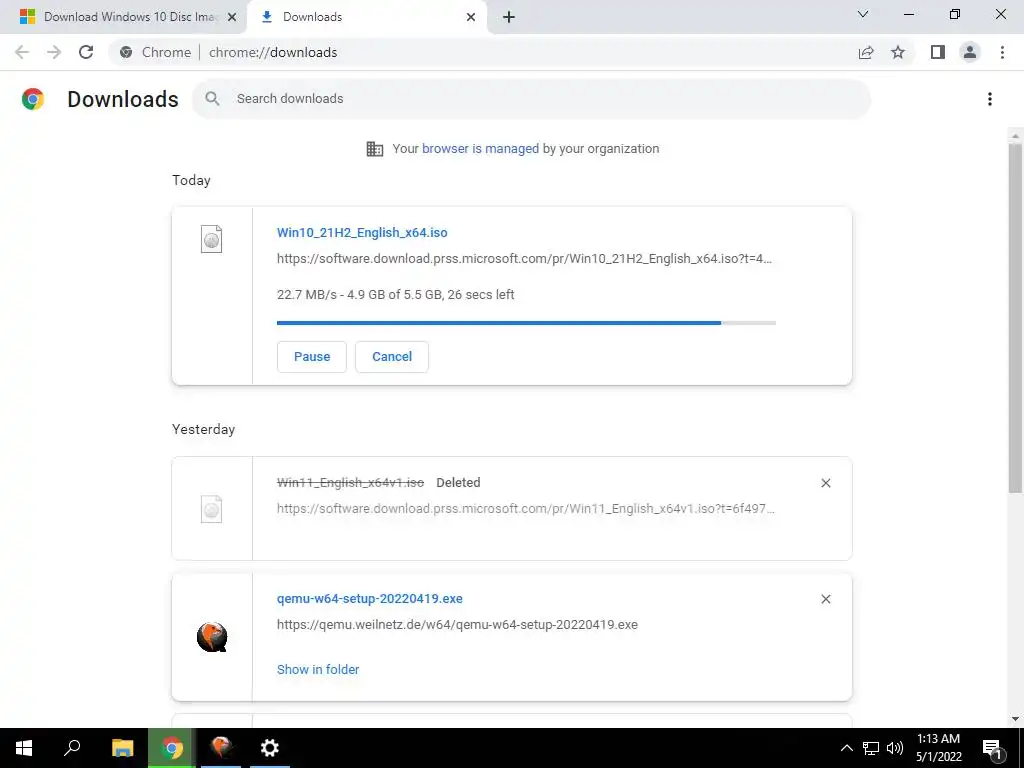The width and height of the screenshot is (1024, 768).
Task: Click the download speed and time status text
Action: coord(396,295)
